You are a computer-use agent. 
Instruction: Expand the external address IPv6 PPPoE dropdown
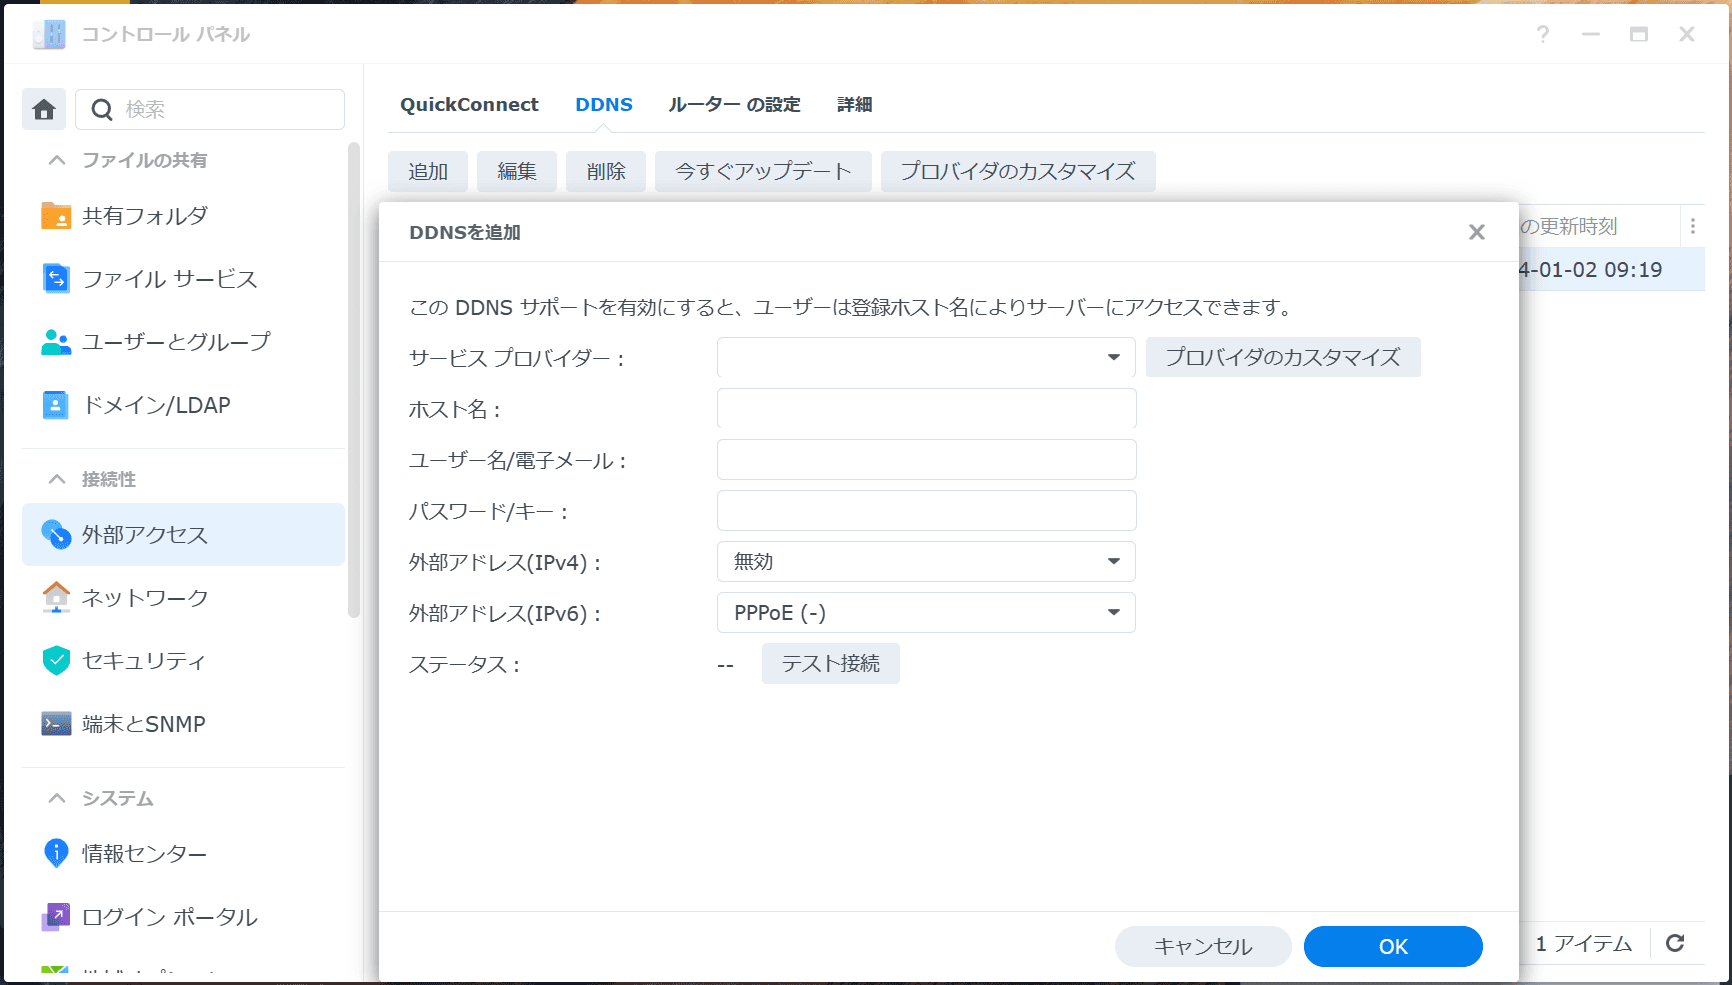[925, 612]
